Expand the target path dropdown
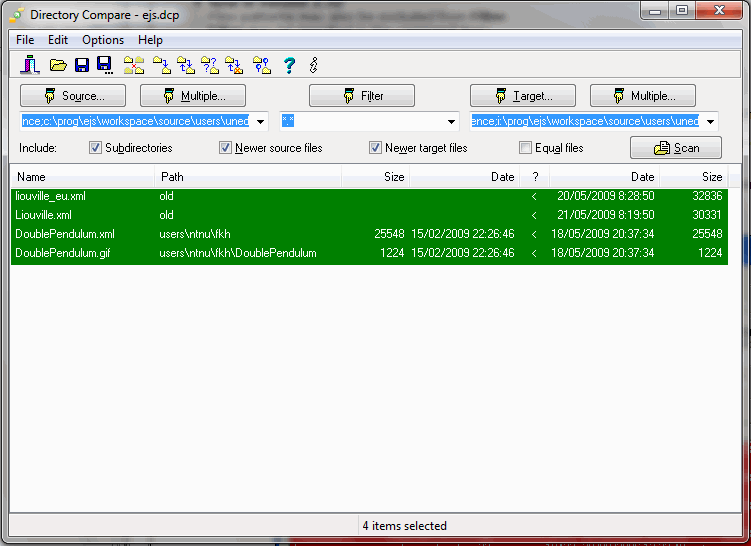This screenshot has width=751, height=546. click(711, 122)
